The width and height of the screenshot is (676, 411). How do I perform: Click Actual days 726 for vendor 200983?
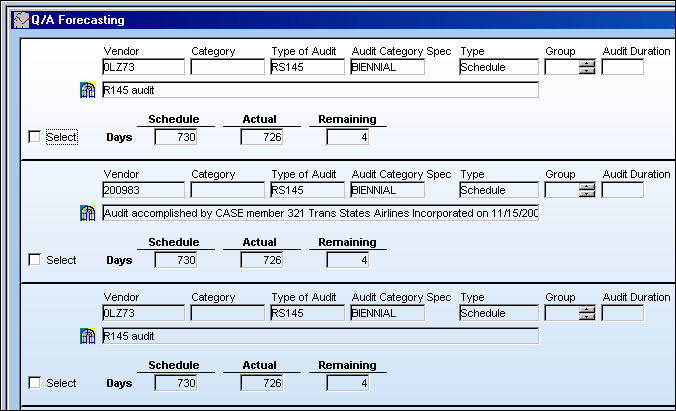coord(262,260)
